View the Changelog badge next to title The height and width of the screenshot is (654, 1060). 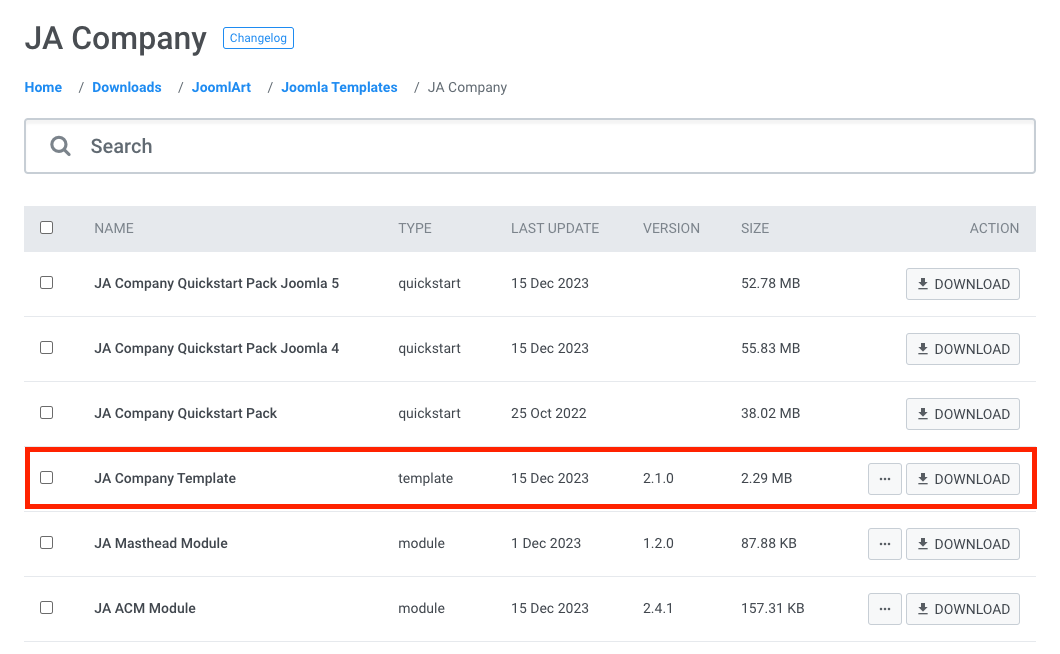tap(258, 39)
